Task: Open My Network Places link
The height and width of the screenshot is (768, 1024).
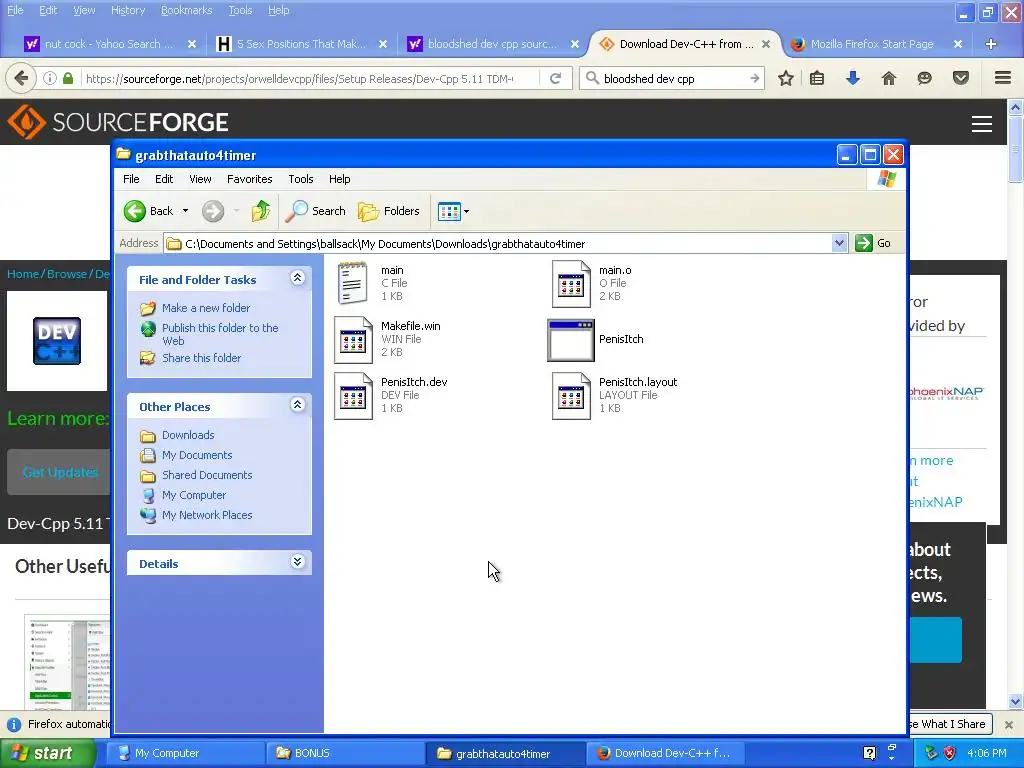Action: click(207, 515)
